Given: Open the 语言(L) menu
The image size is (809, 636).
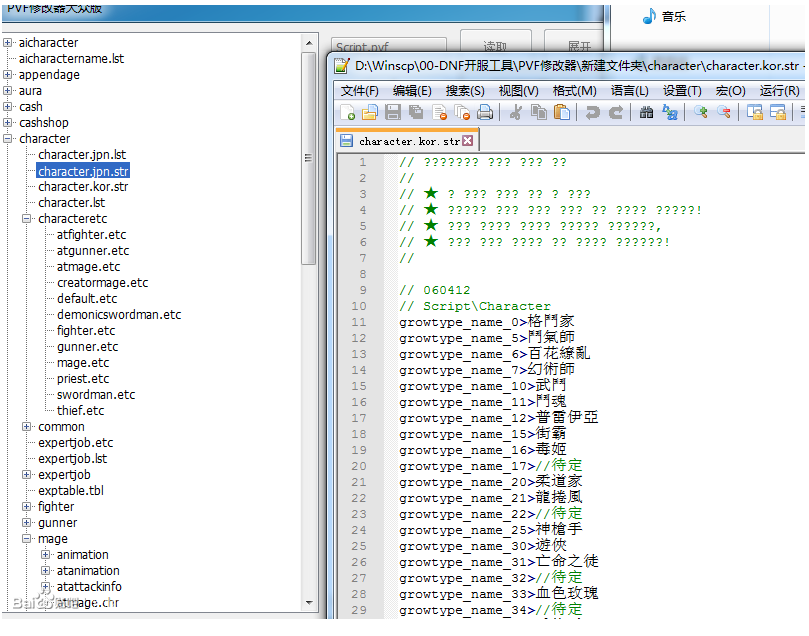Looking at the screenshot, I should (629, 91).
